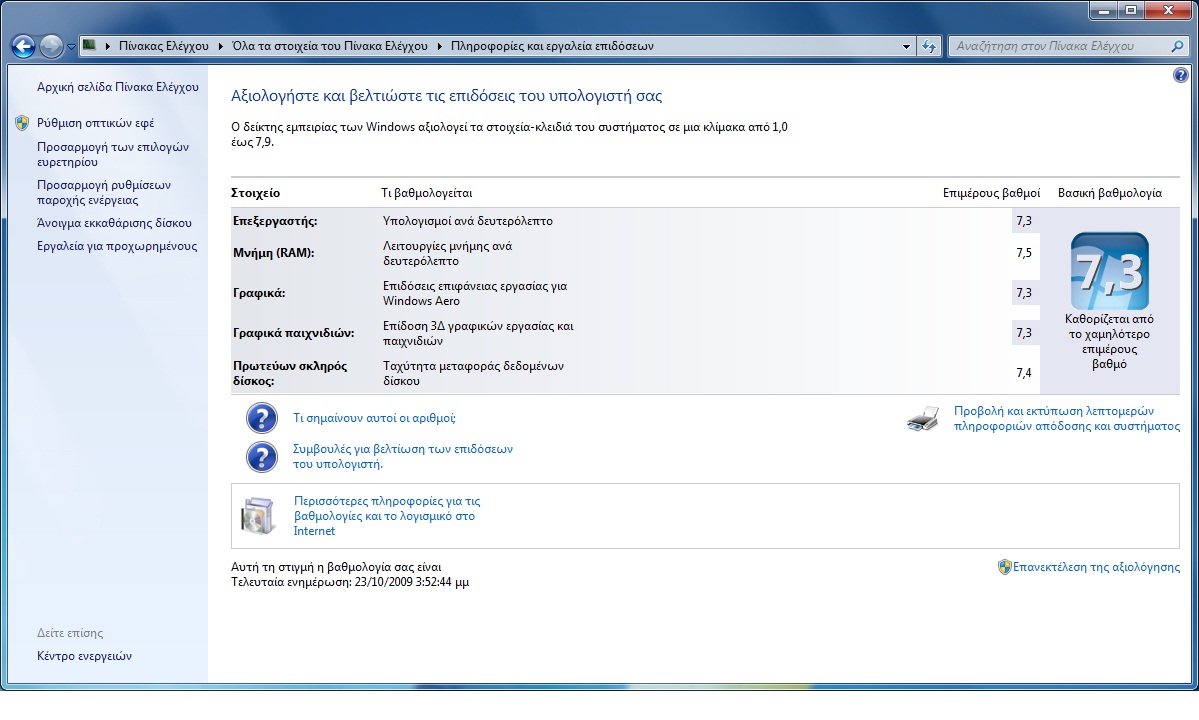
Task: Expand the arrow before Πίνακας Ελέγχου breadcrumb
Action: (108, 46)
